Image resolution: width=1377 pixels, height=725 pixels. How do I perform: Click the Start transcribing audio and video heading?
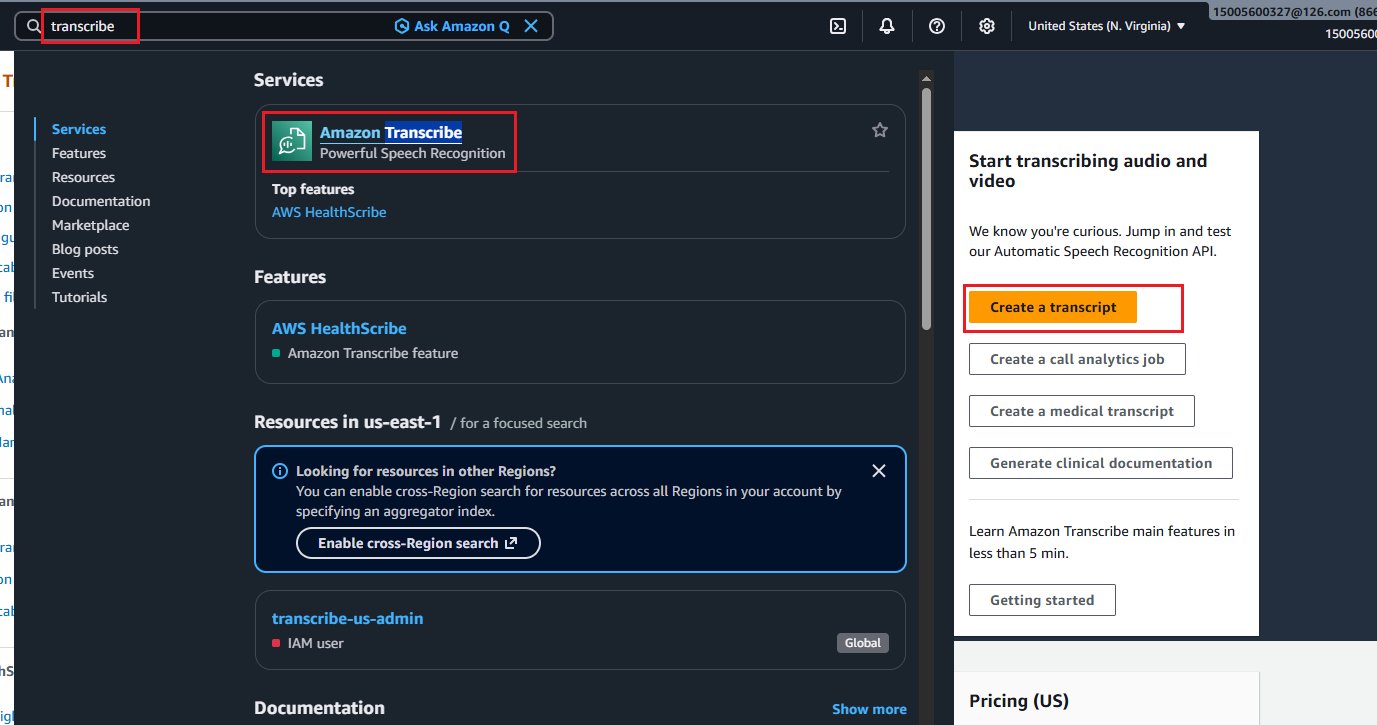click(x=1088, y=171)
